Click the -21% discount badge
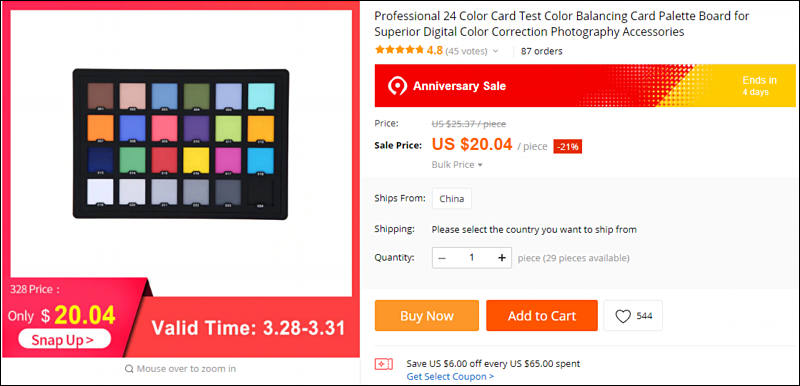Image resolution: width=800 pixels, height=386 pixels. pos(568,146)
